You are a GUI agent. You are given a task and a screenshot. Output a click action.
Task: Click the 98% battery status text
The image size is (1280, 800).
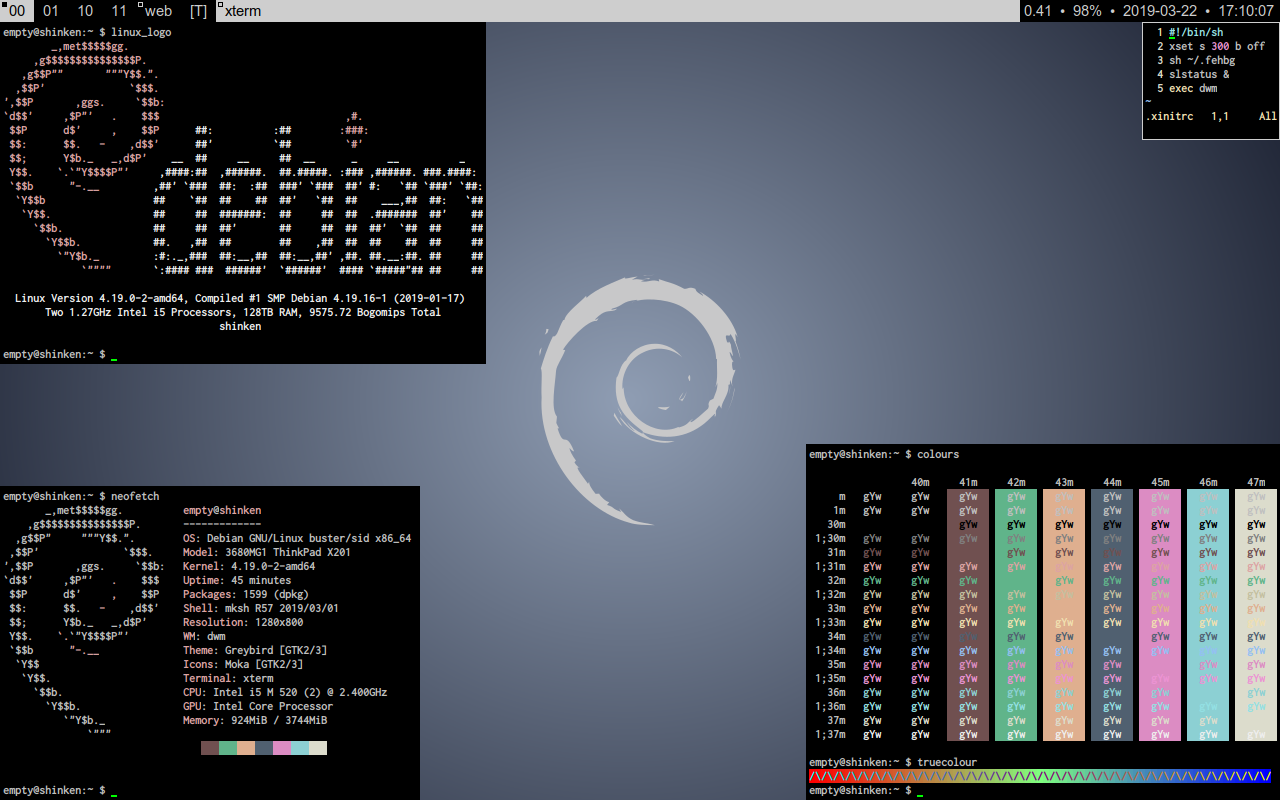(x=1087, y=11)
